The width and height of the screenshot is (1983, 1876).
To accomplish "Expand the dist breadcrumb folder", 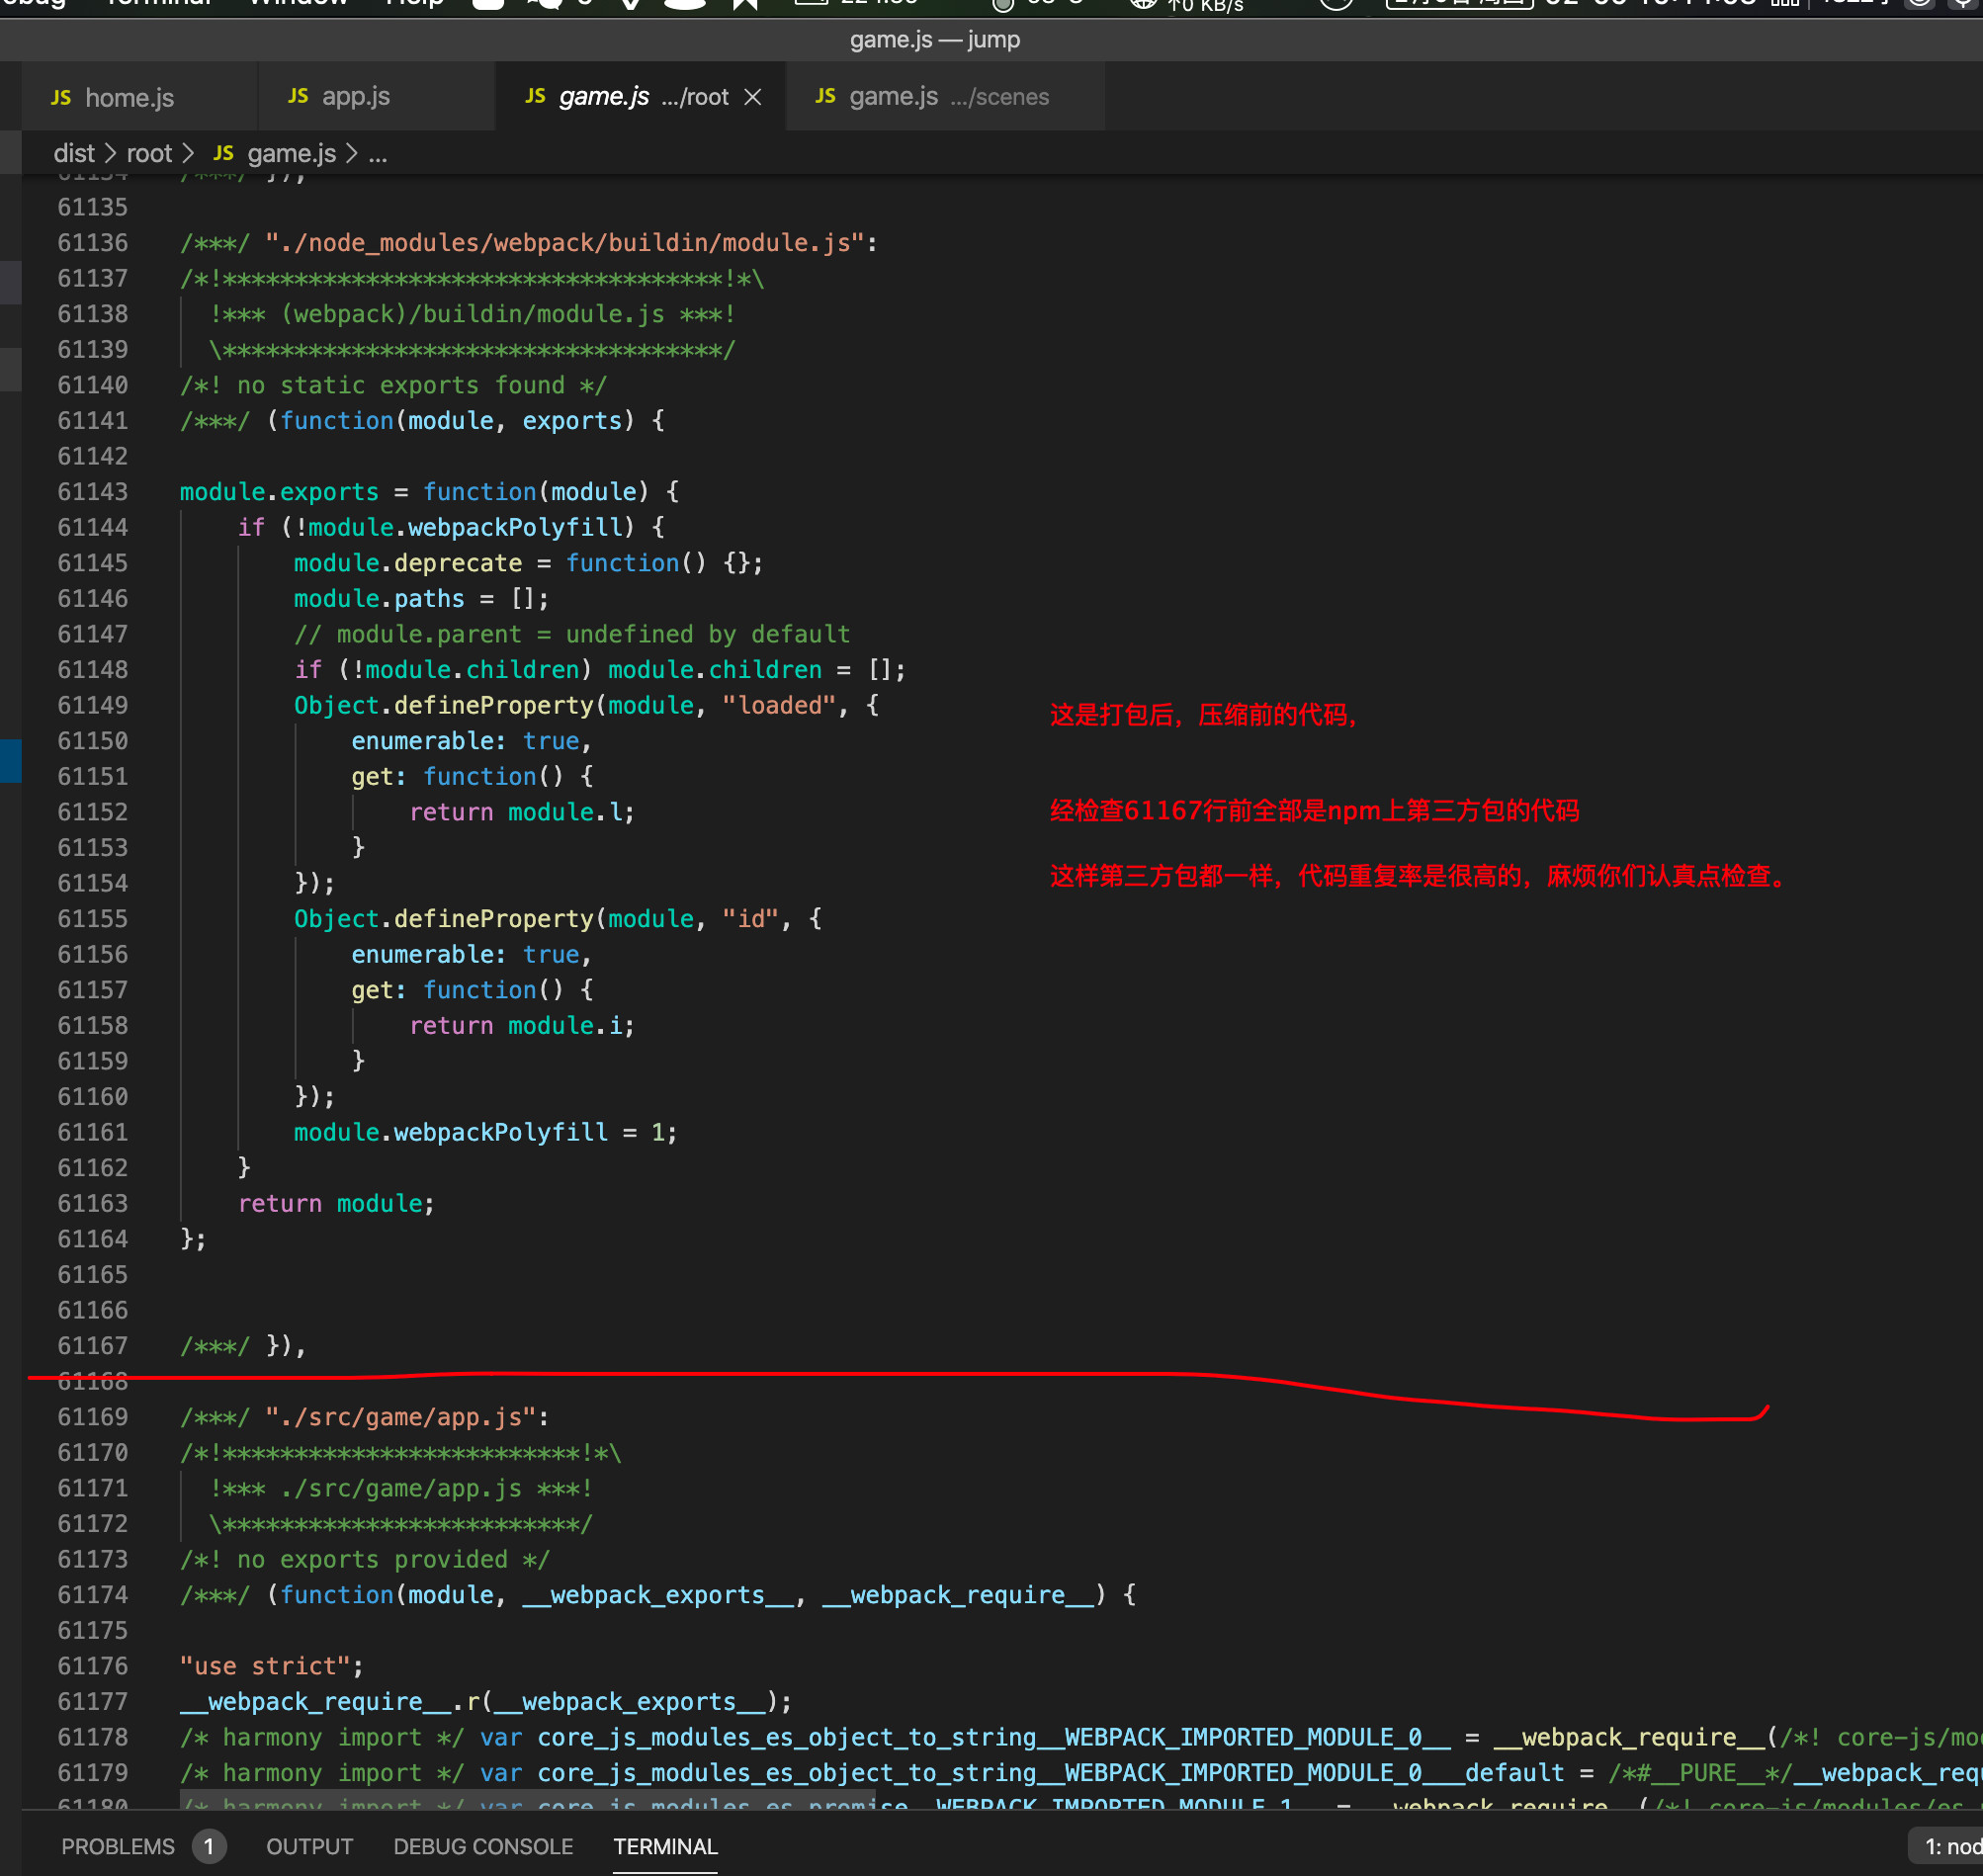I will click(x=73, y=153).
